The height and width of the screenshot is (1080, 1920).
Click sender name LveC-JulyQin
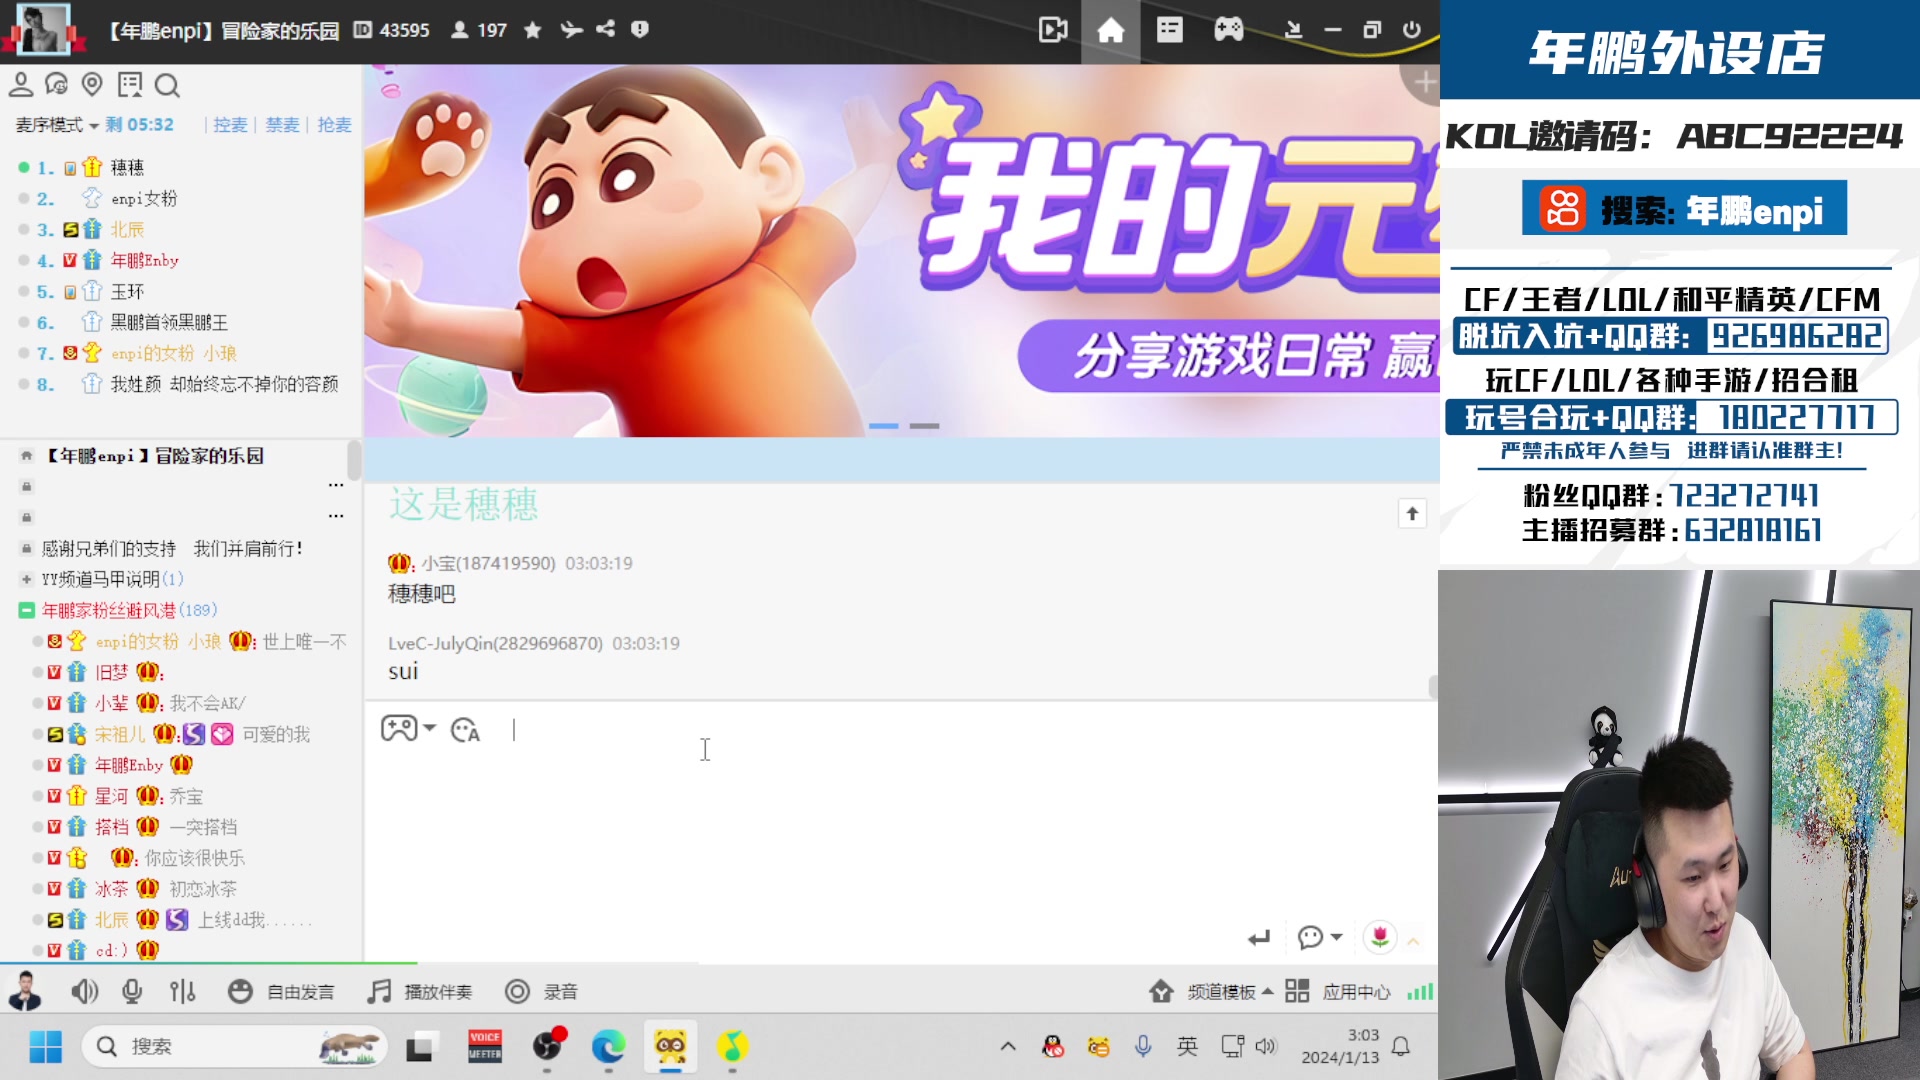tap(496, 643)
